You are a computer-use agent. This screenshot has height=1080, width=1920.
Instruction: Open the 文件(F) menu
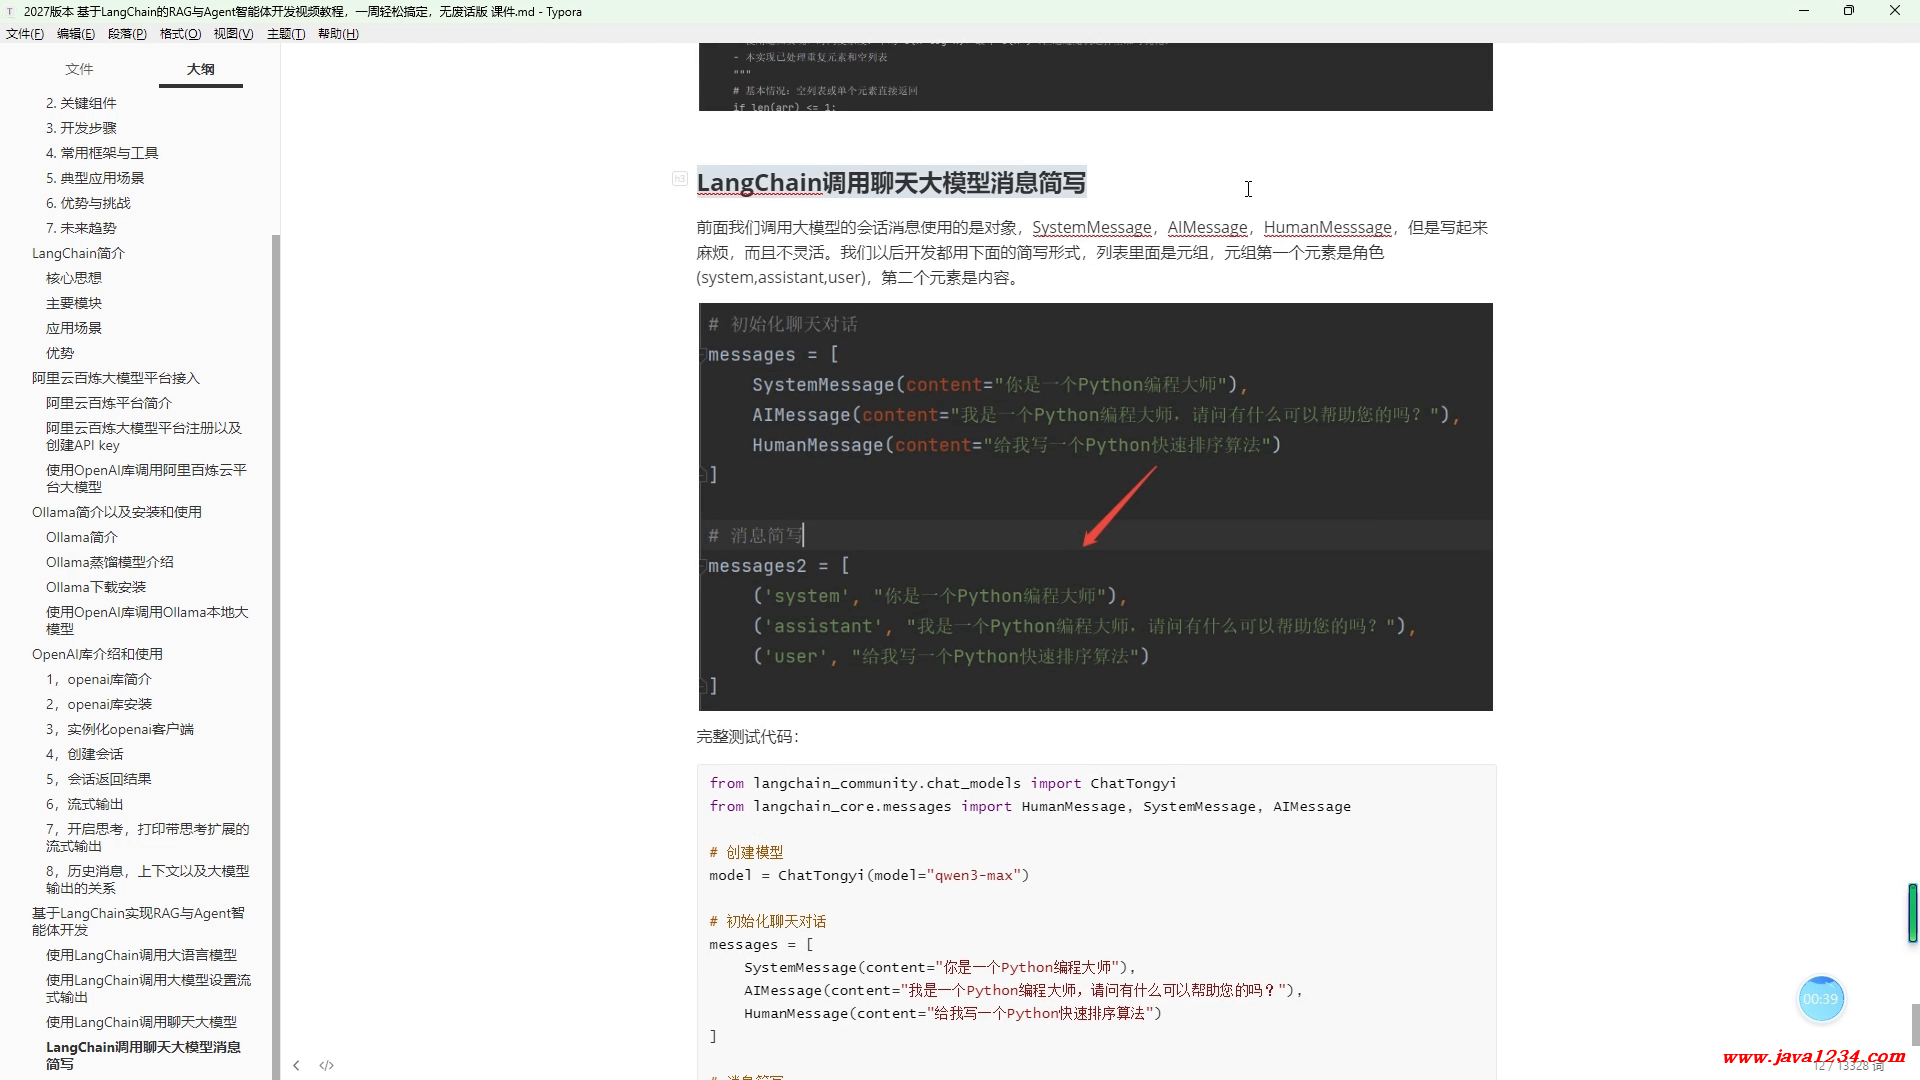25,33
